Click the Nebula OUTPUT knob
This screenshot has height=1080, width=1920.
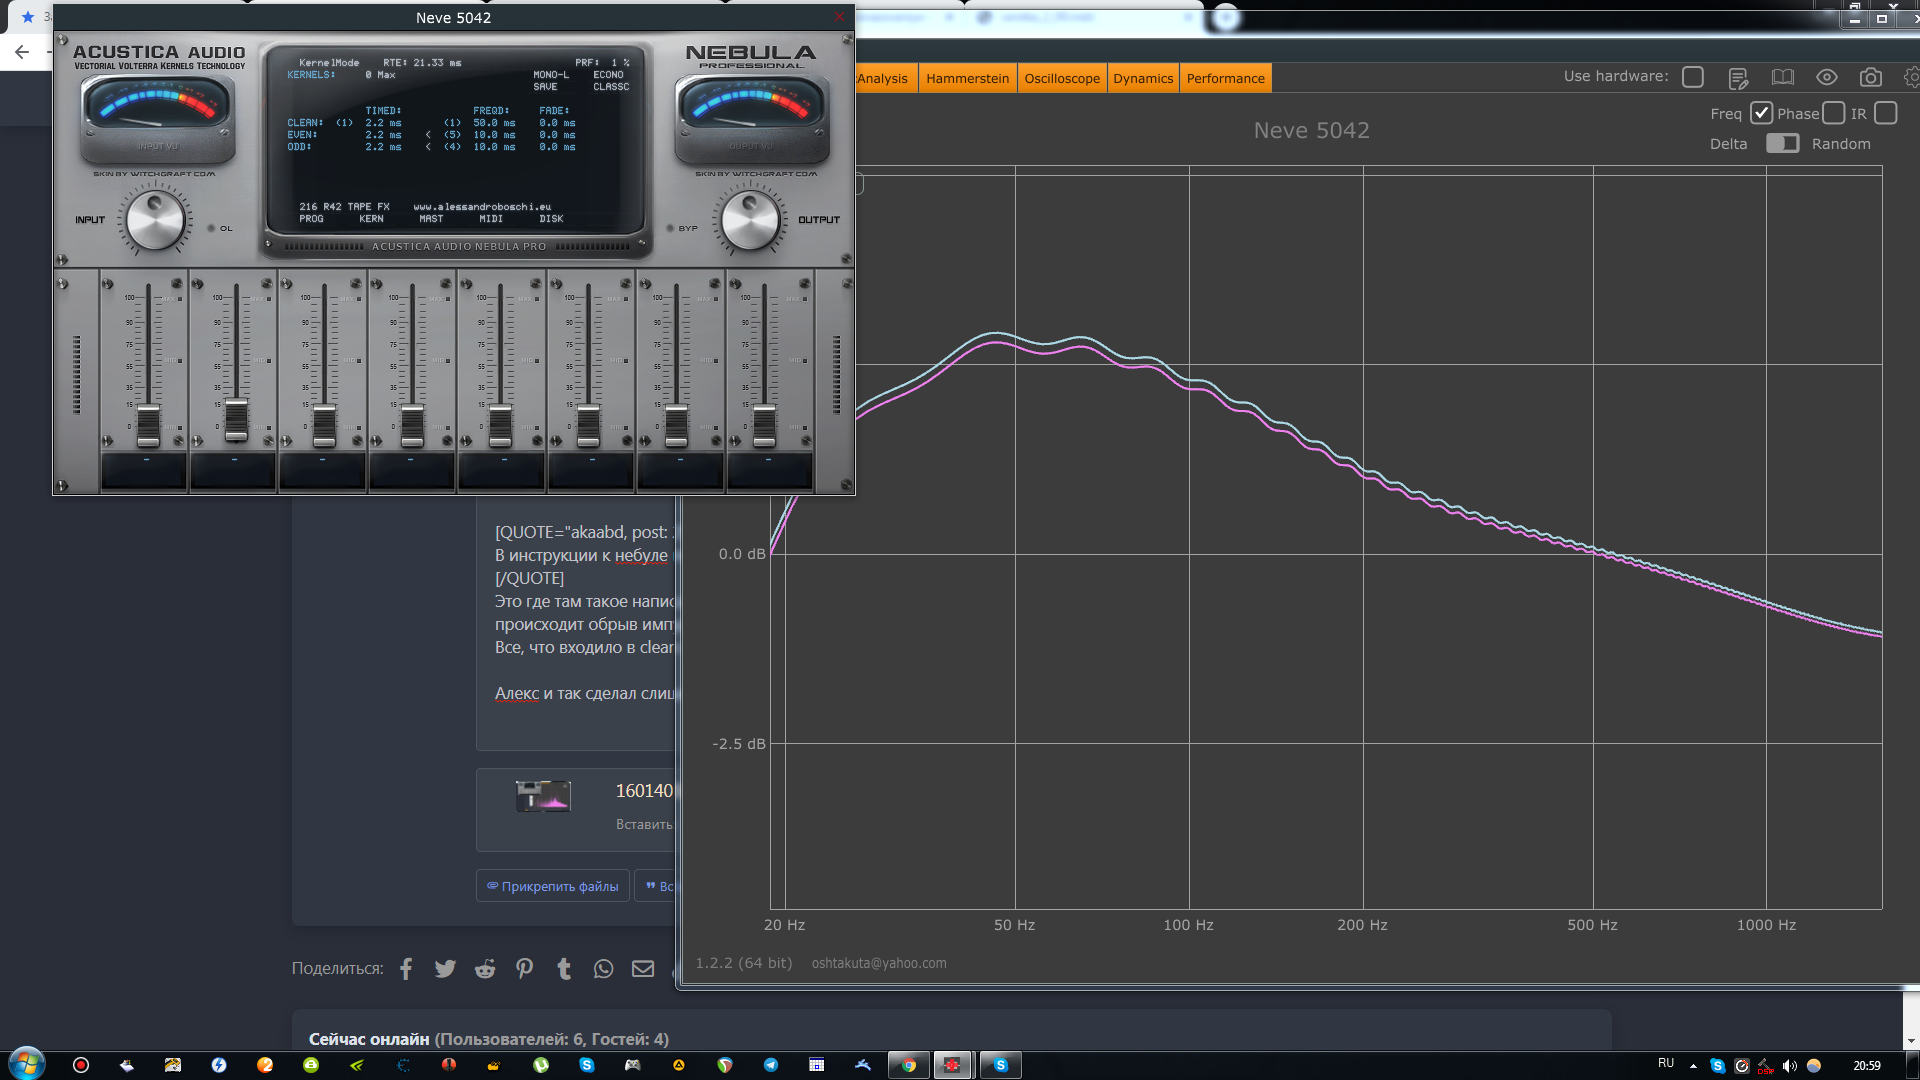coord(750,221)
